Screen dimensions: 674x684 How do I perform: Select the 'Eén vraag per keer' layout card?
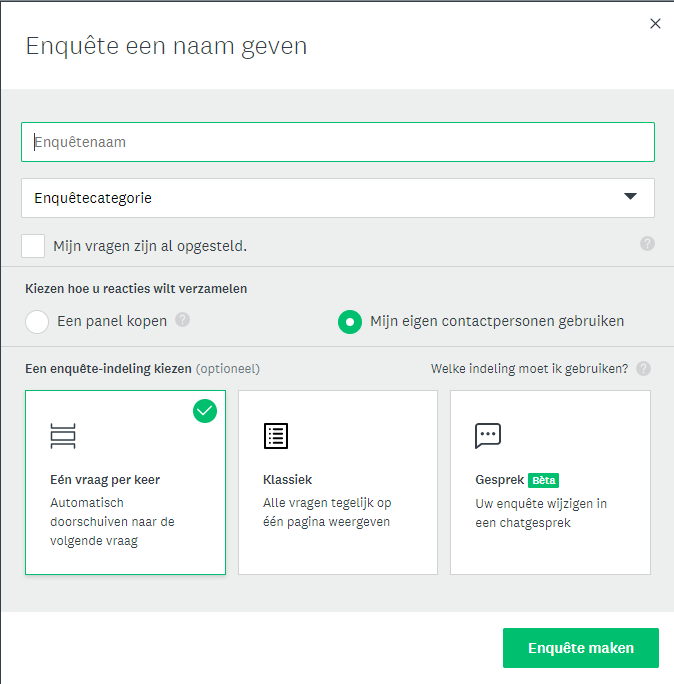point(126,482)
